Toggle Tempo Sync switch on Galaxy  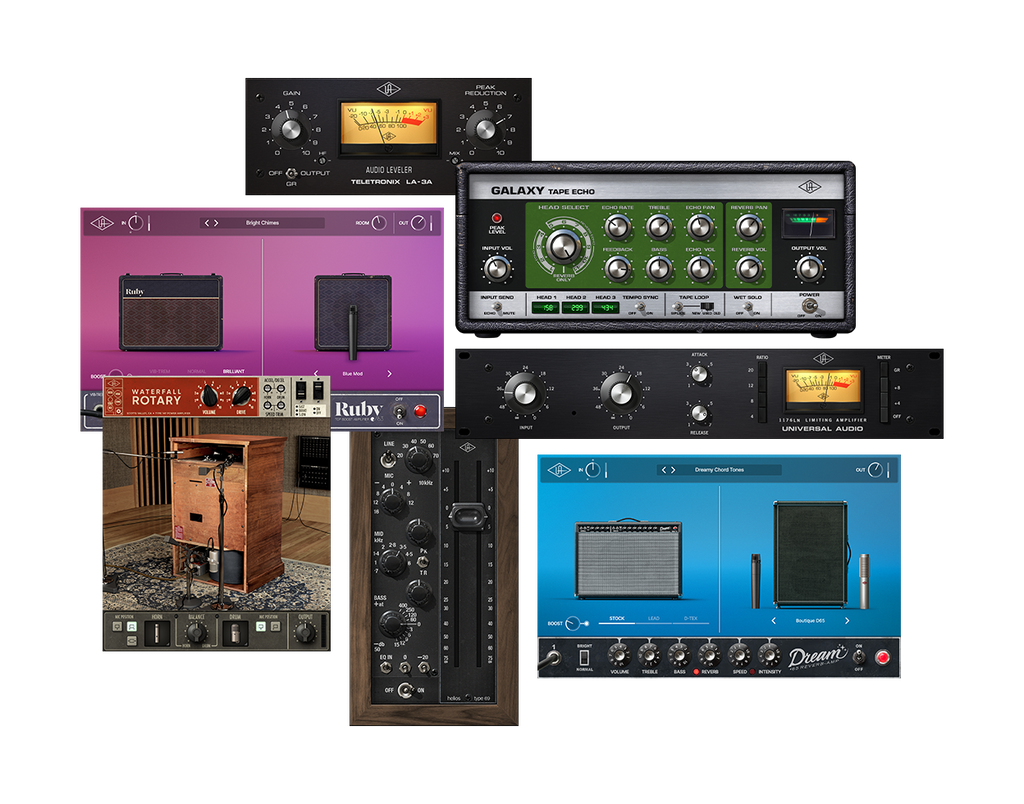(x=641, y=309)
